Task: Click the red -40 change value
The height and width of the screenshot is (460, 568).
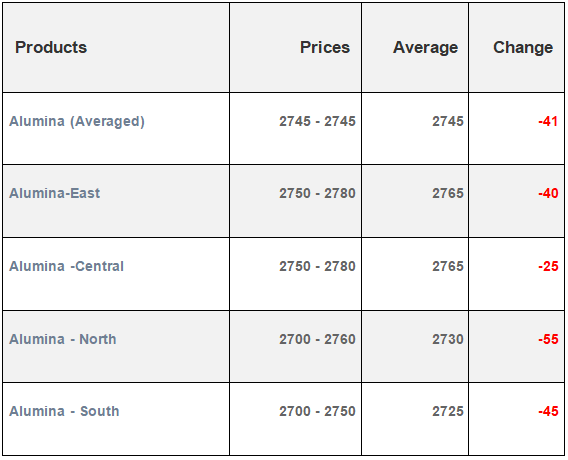Action: [x=548, y=193]
